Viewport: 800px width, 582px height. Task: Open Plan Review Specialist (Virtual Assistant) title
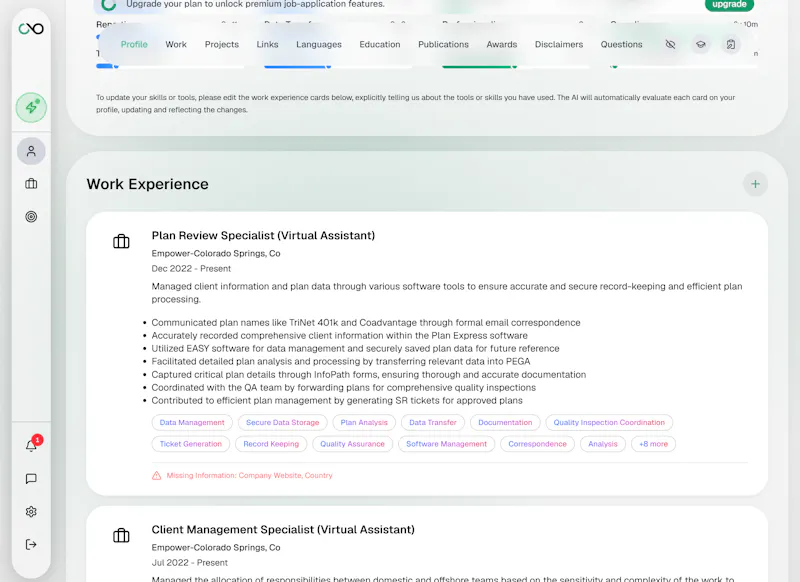(263, 235)
